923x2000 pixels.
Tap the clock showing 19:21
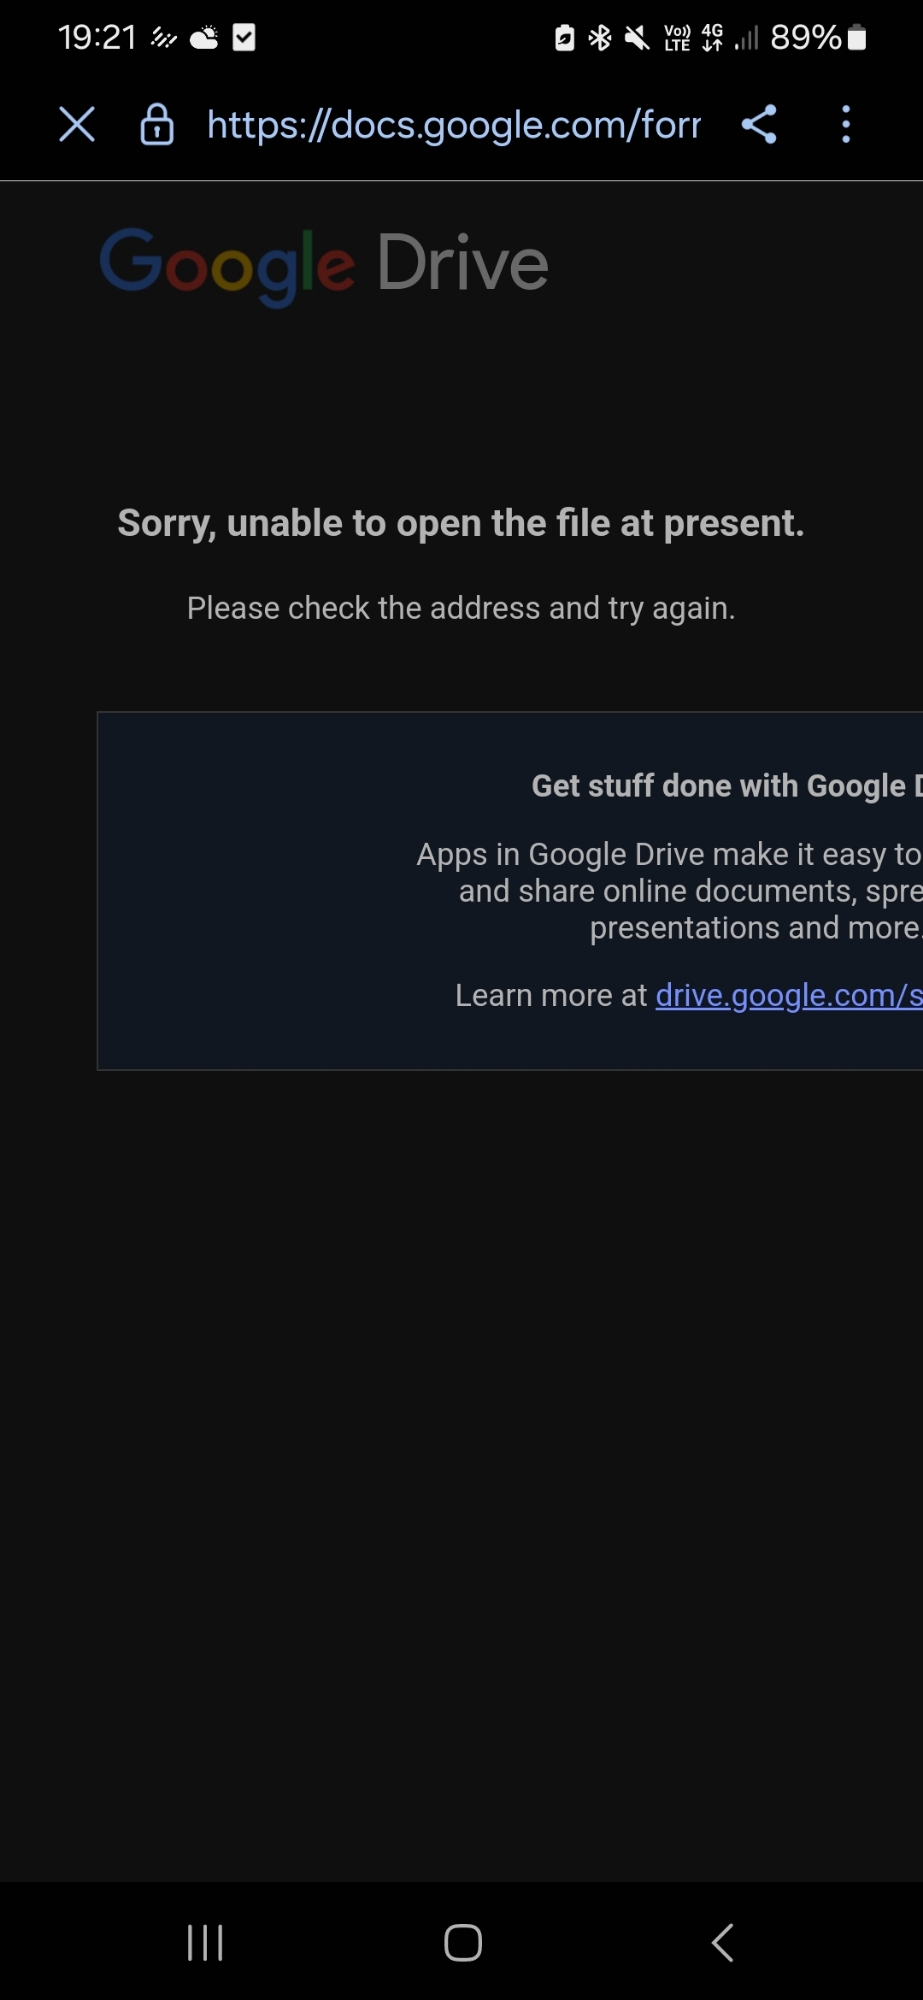pos(97,38)
